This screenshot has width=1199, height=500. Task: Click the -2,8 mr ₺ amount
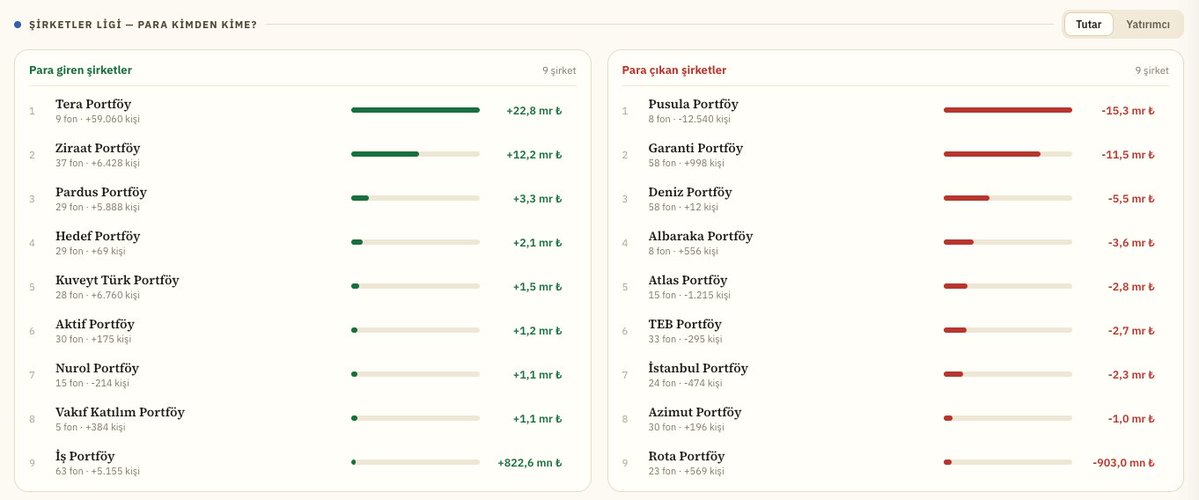click(x=1131, y=287)
